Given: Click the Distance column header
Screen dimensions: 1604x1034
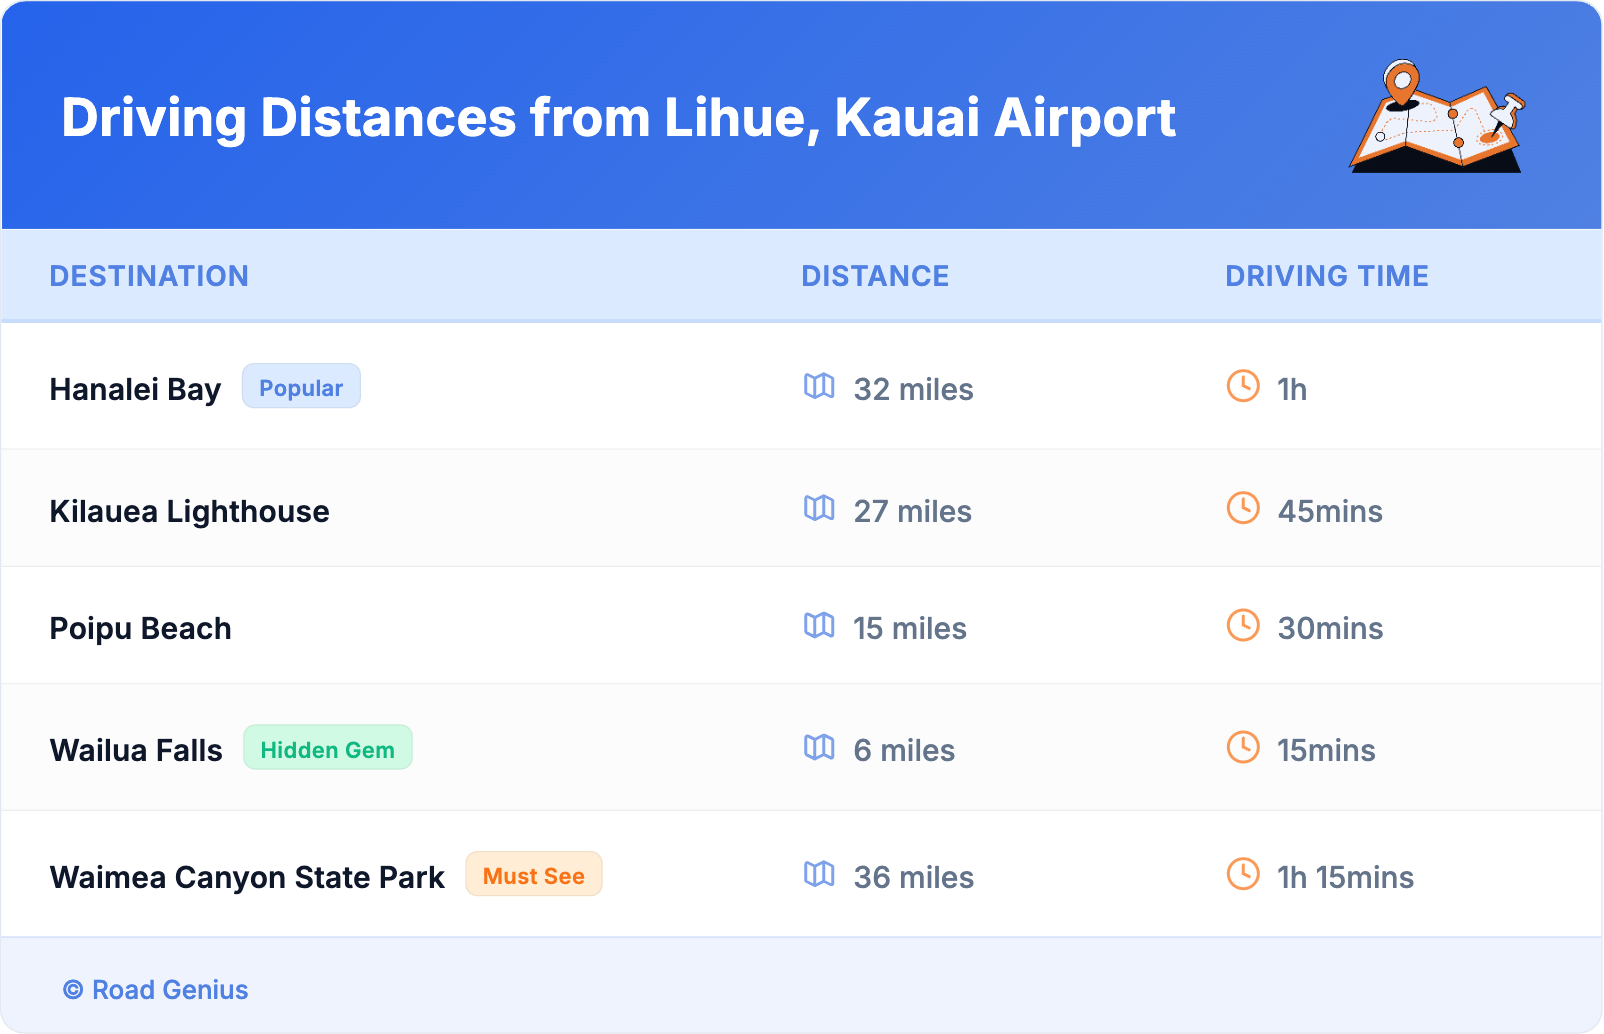Looking at the screenshot, I should pos(875,276).
